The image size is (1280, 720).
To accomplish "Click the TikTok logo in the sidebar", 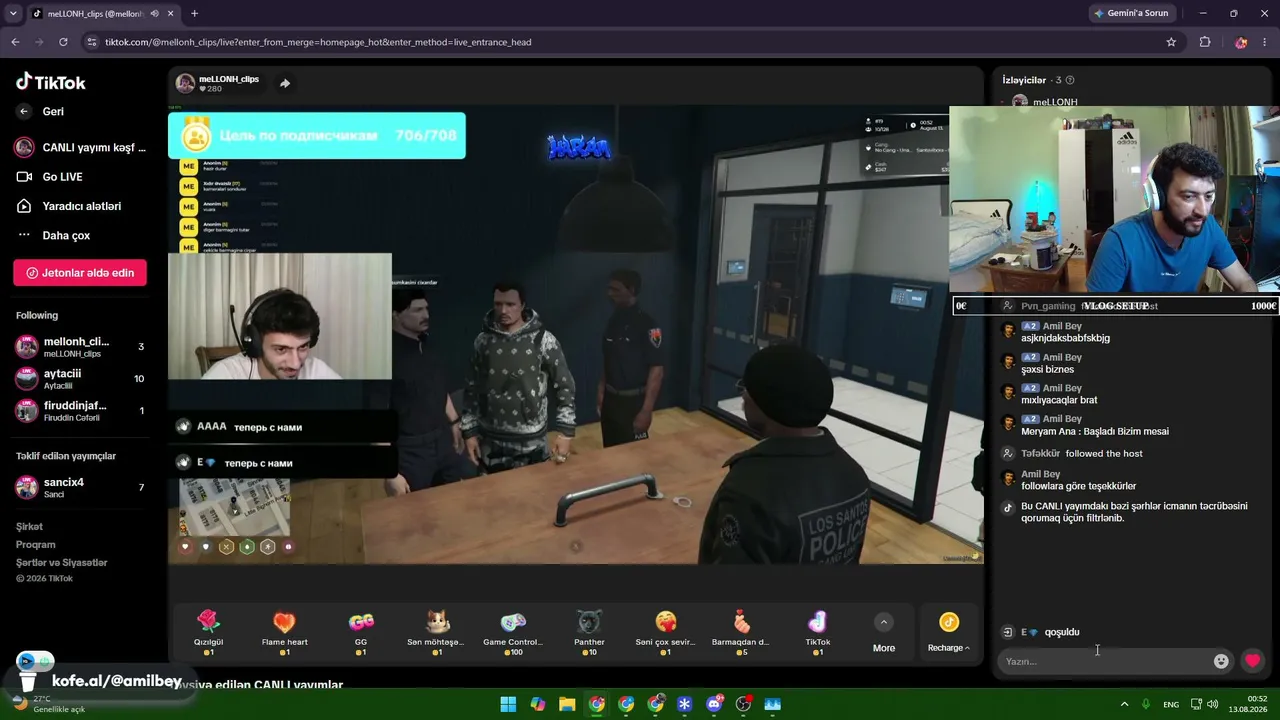I will [51, 82].
